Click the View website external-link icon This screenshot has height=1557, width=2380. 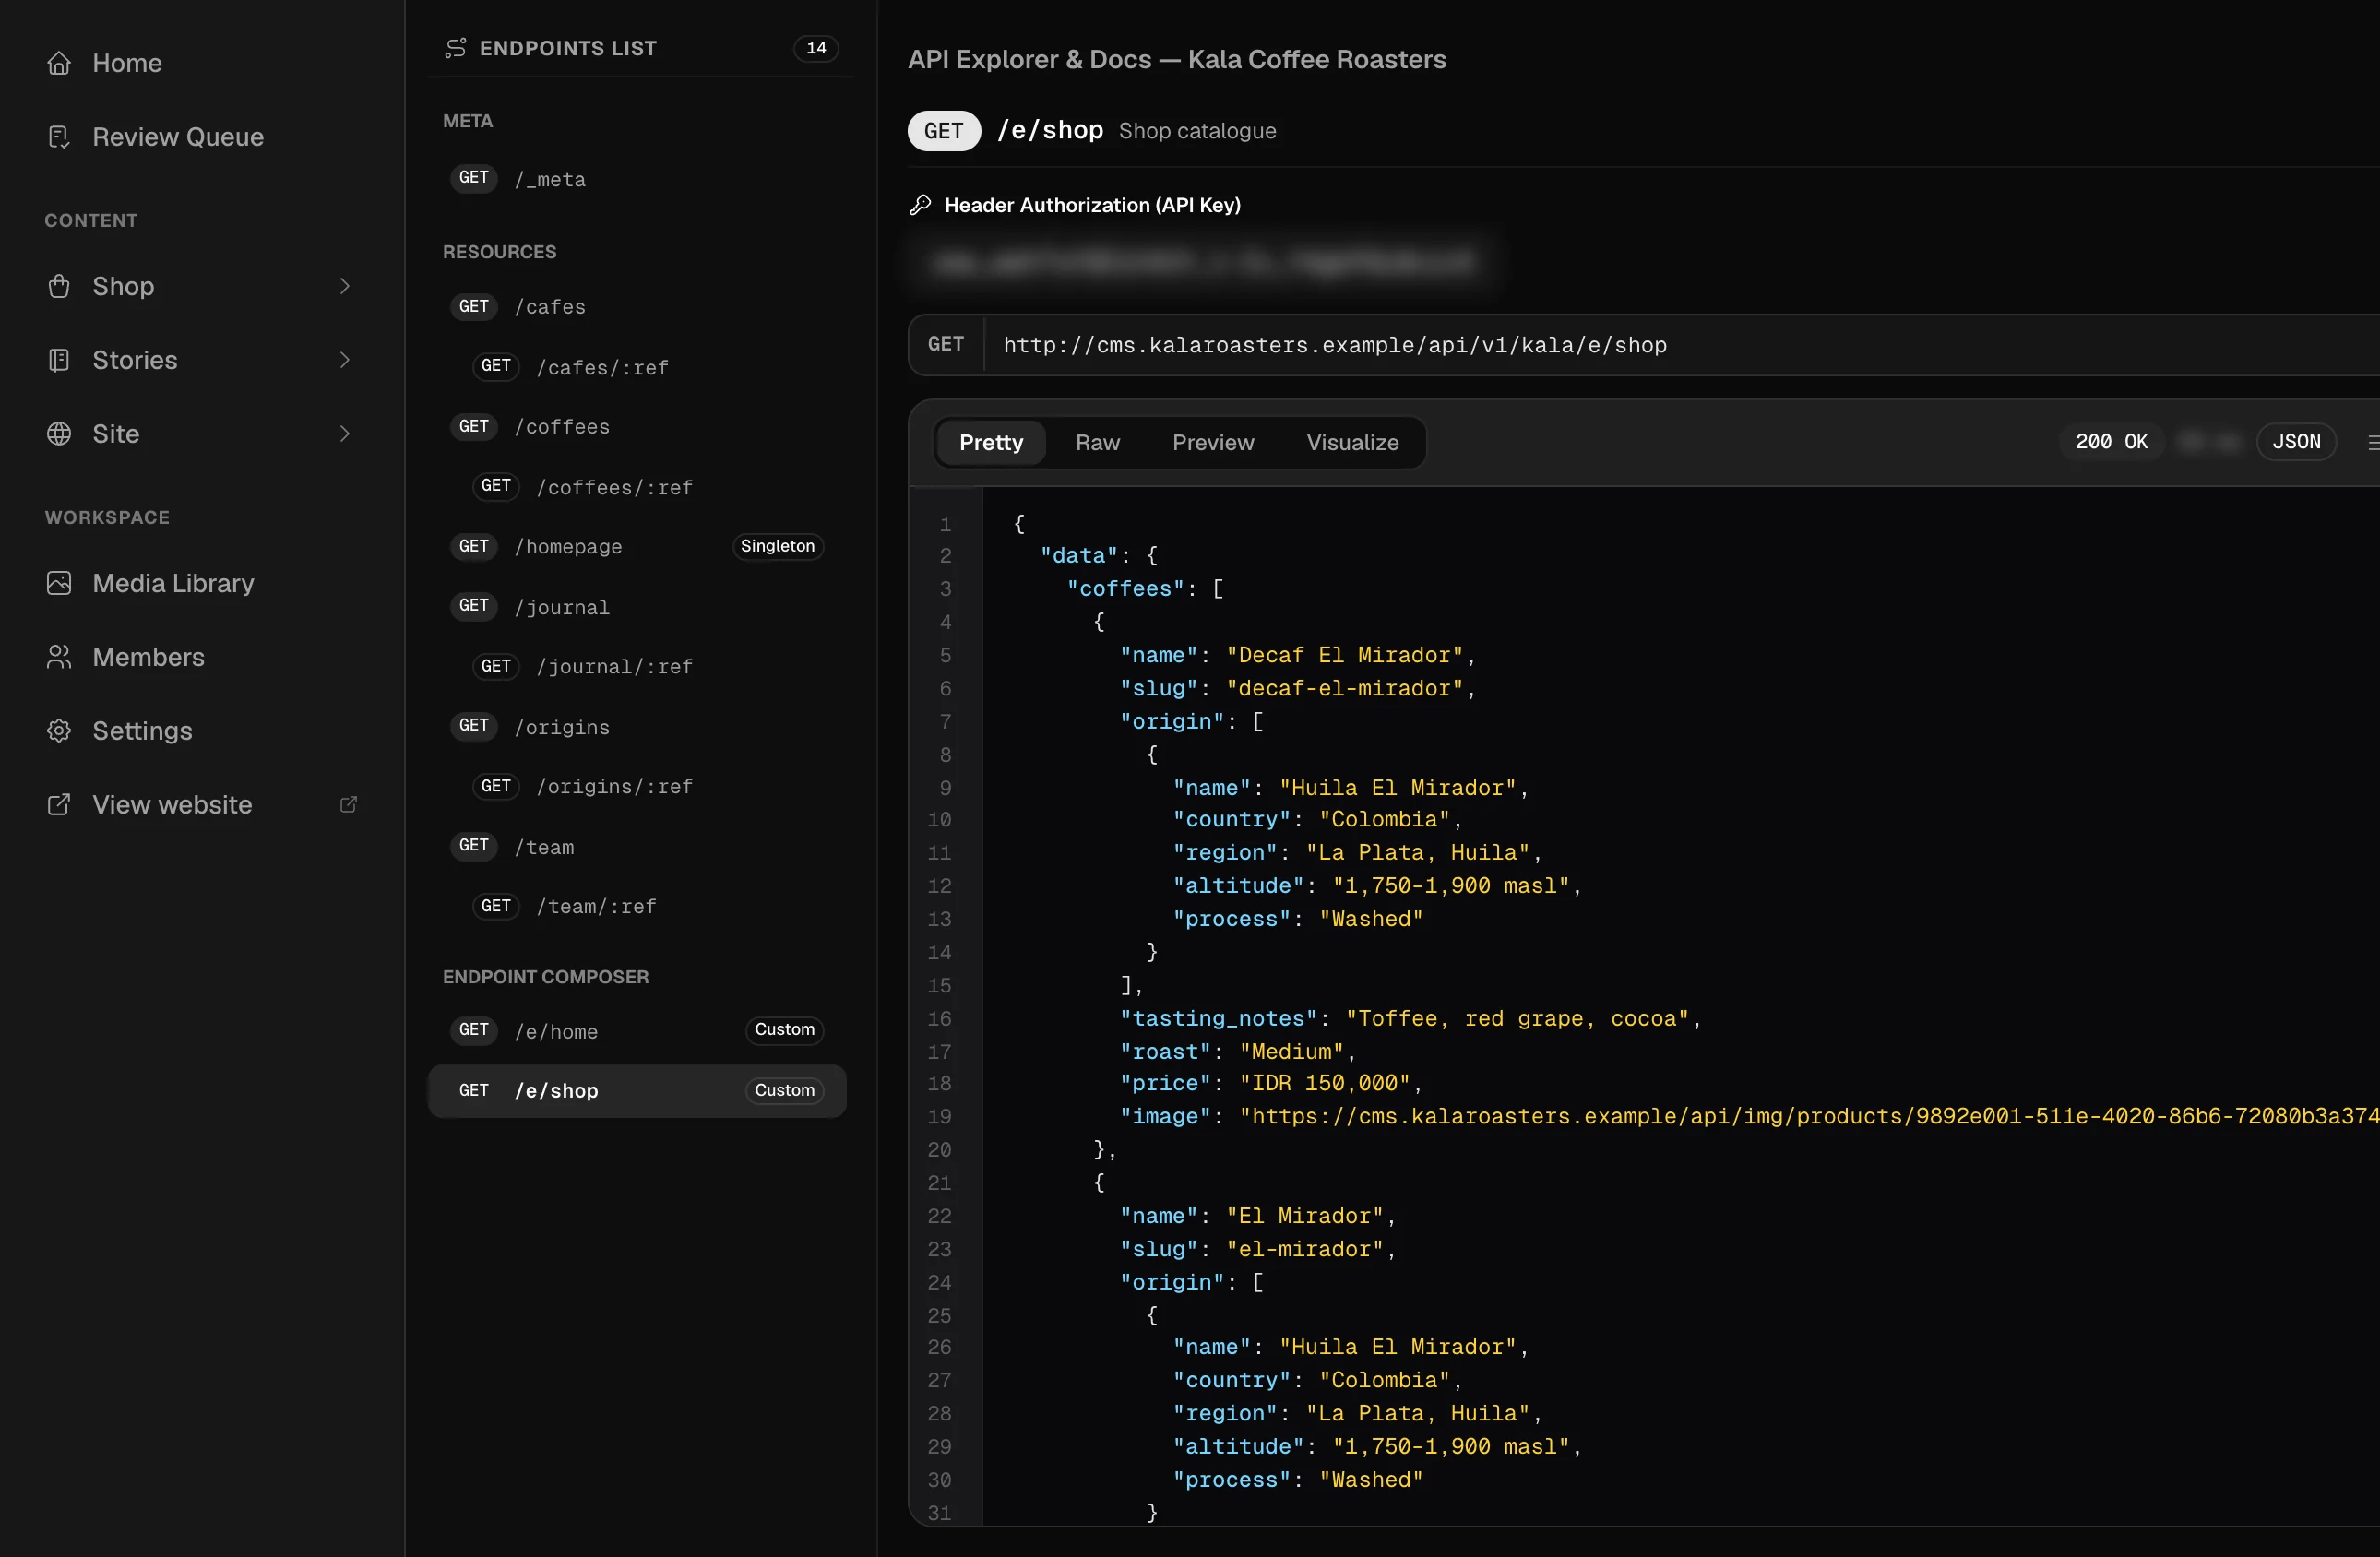click(59, 805)
